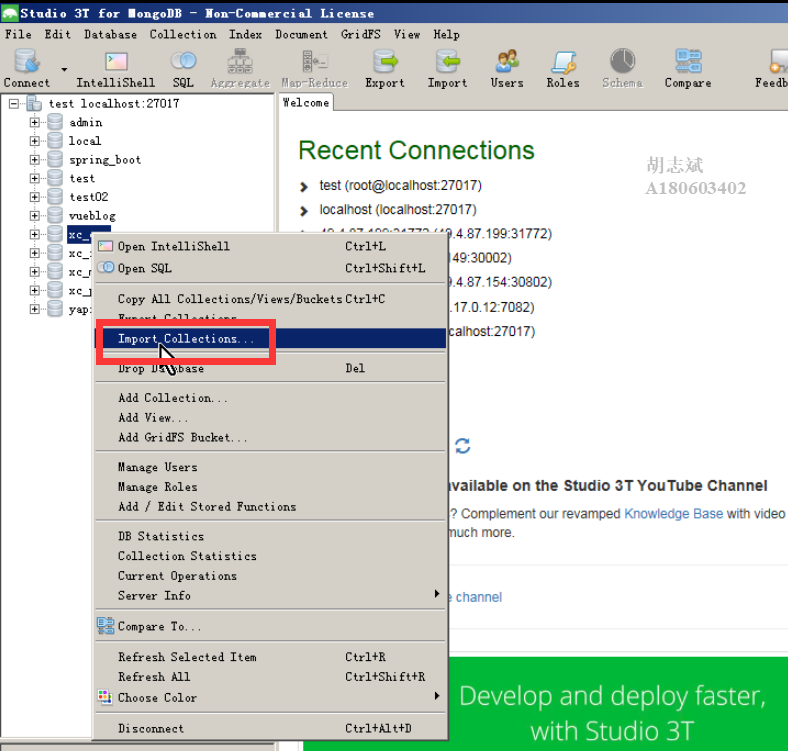
Task: Select the test02 database in the tree
Action: coord(89,197)
